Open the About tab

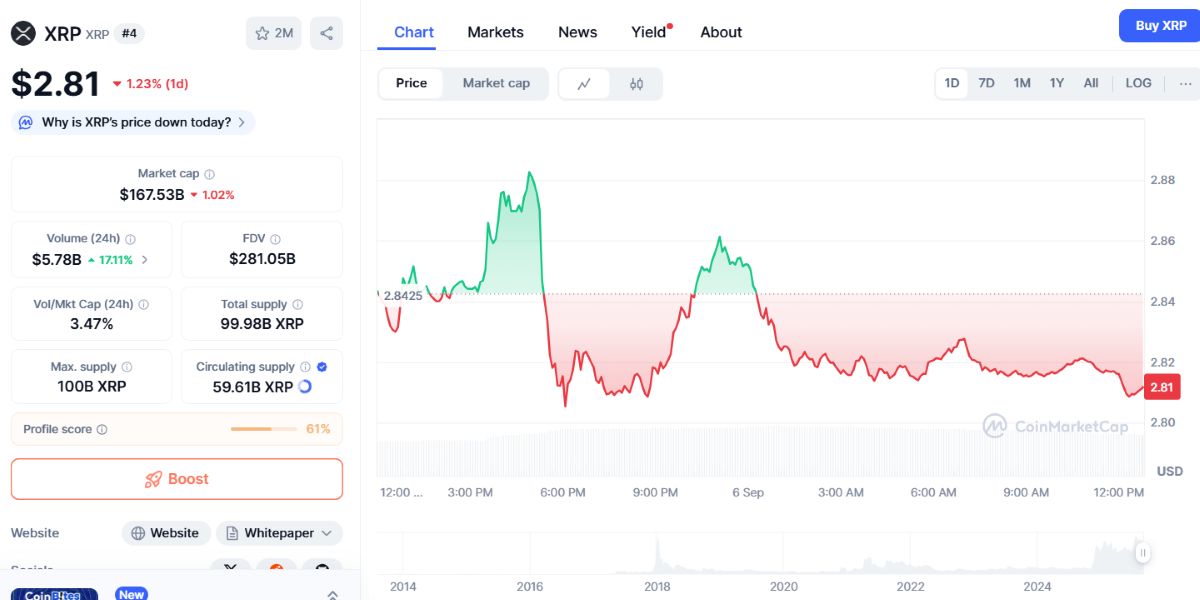[x=721, y=32]
